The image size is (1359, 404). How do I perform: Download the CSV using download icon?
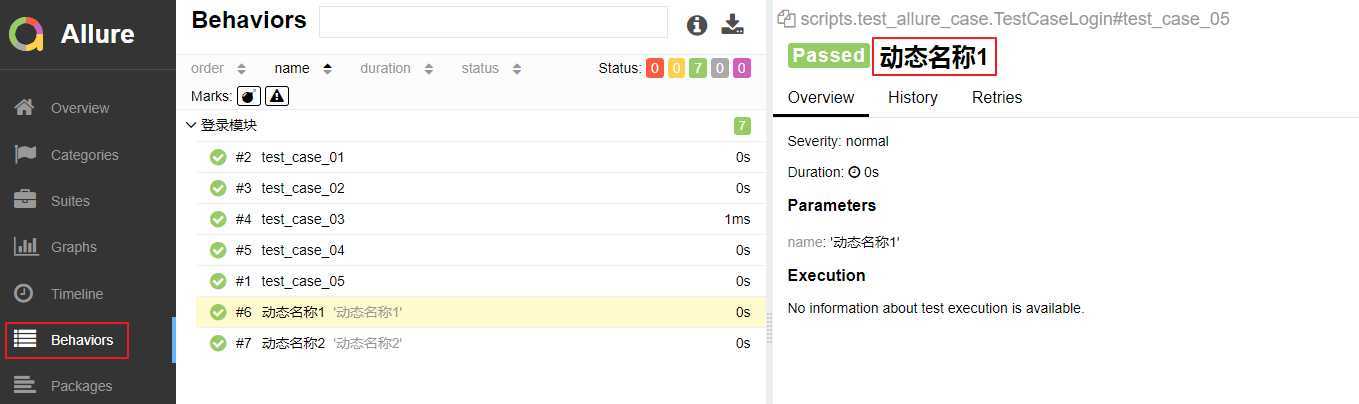click(x=734, y=25)
